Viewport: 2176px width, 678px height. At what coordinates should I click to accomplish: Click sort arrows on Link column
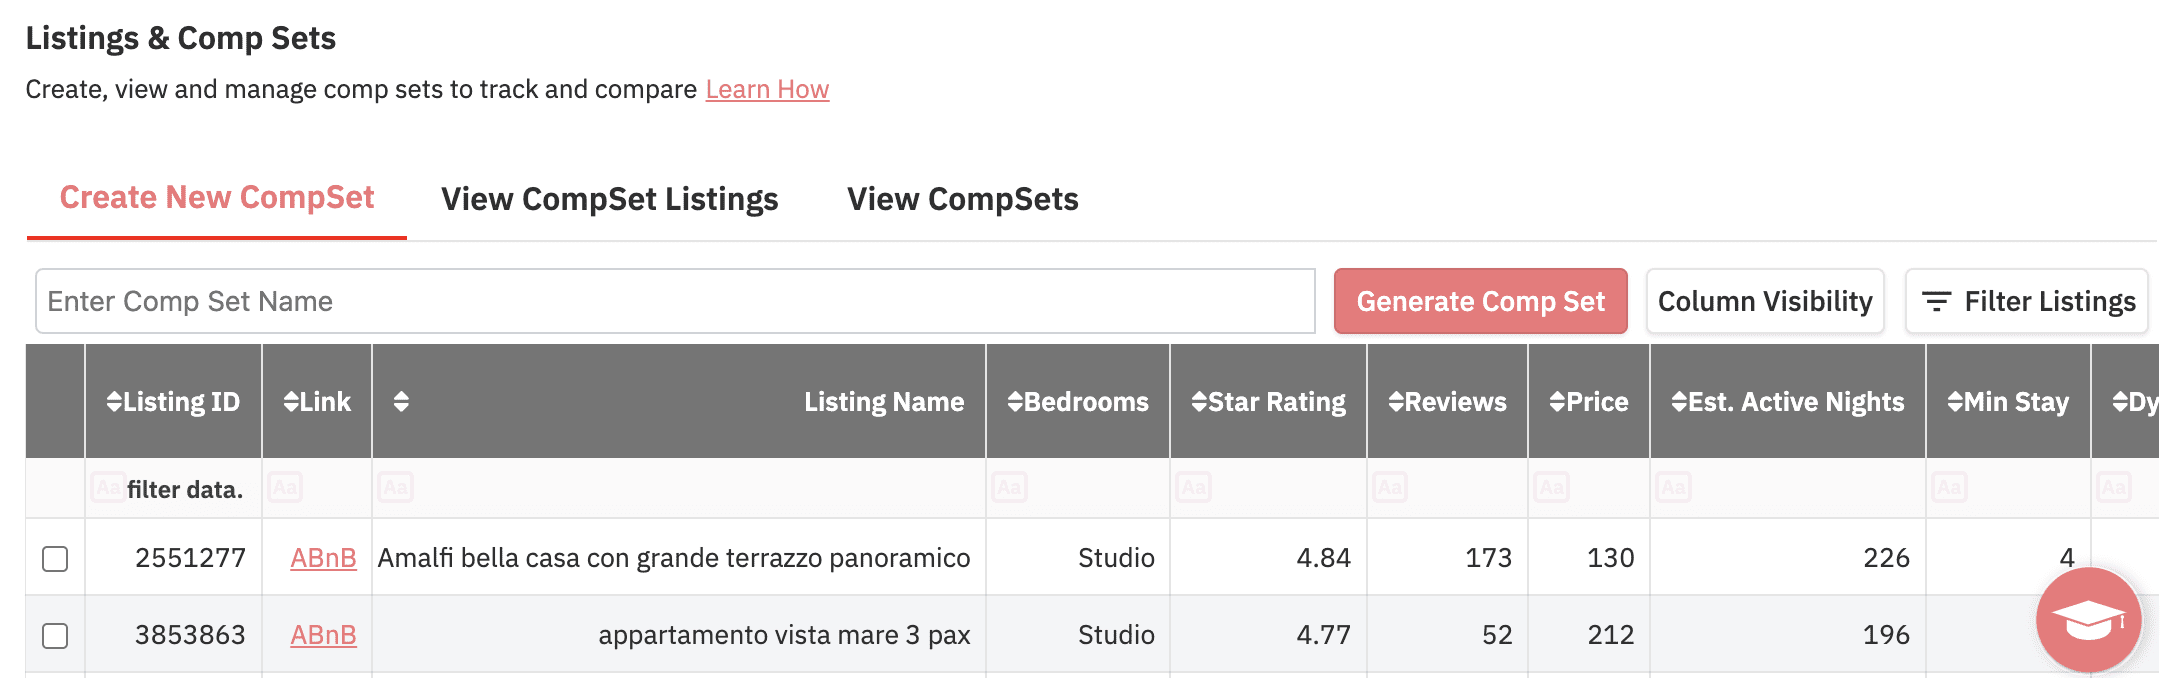coord(291,402)
